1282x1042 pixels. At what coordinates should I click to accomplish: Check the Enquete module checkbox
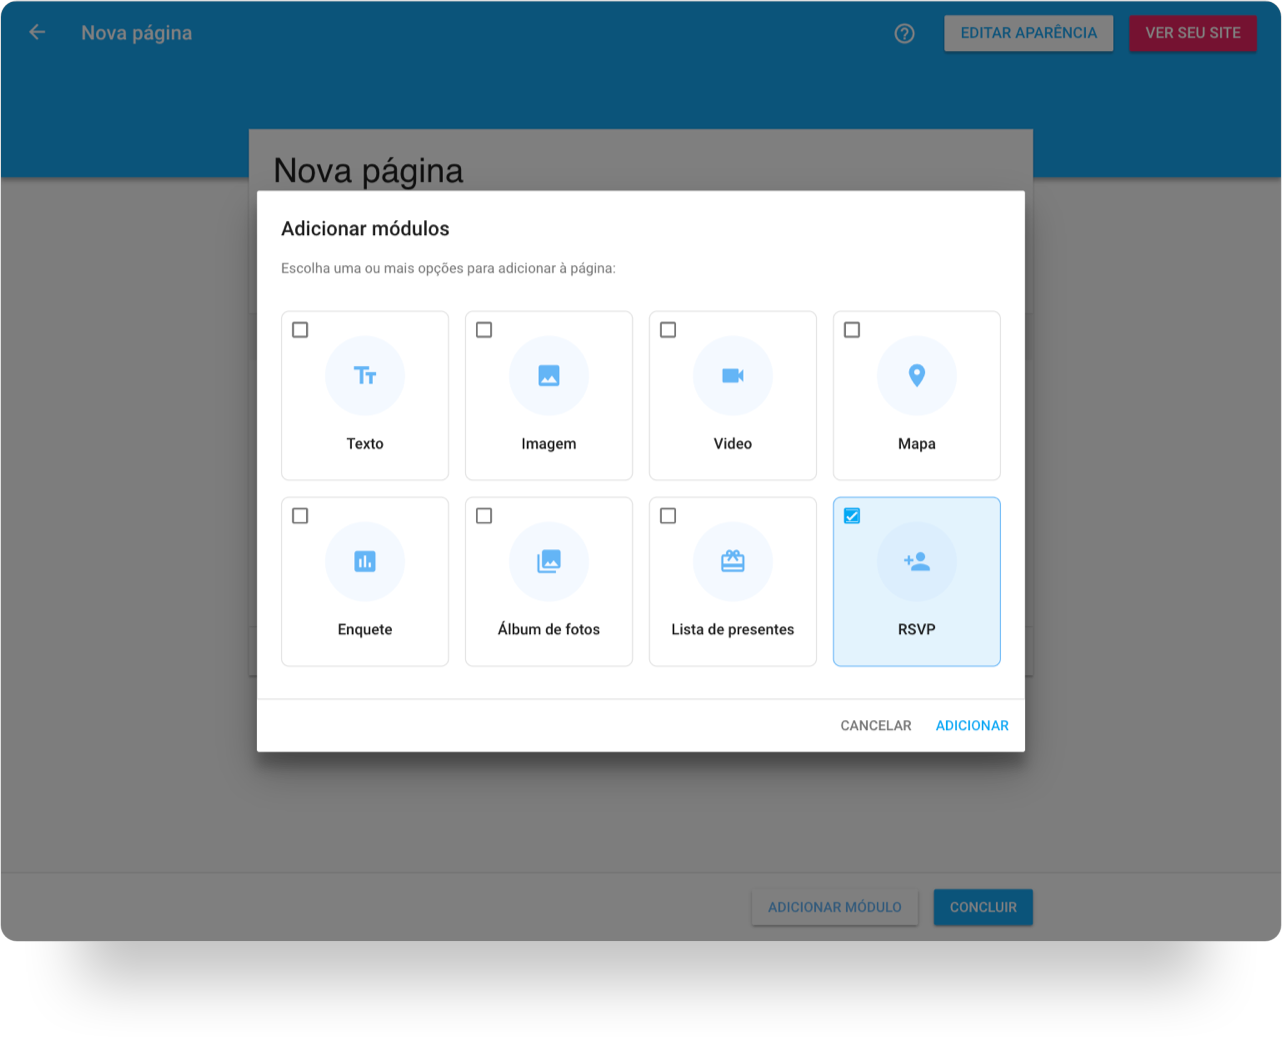[x=300, y=516]
